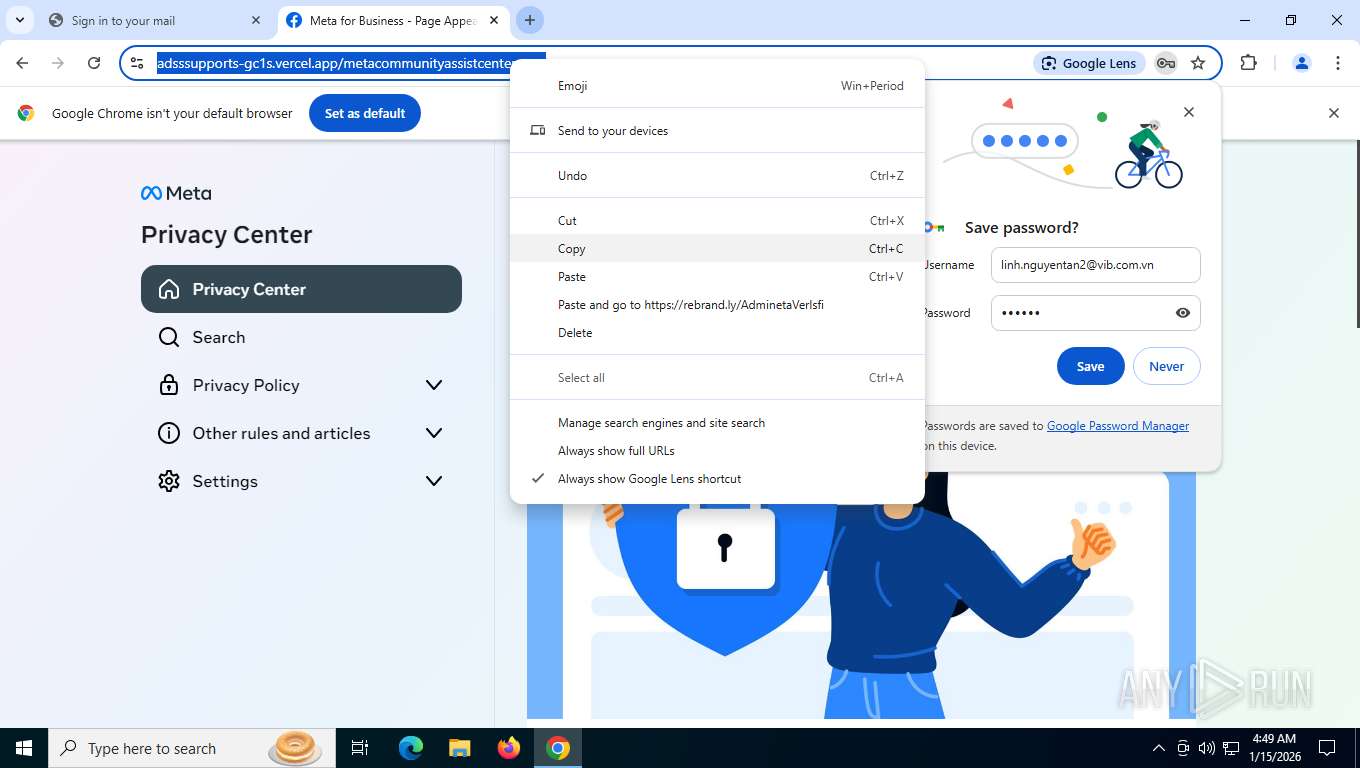Image resolution: width=1360 pixels, height=768 pixels.
Task: Open the Chrome profile avatar
Action: (1302, 63)
